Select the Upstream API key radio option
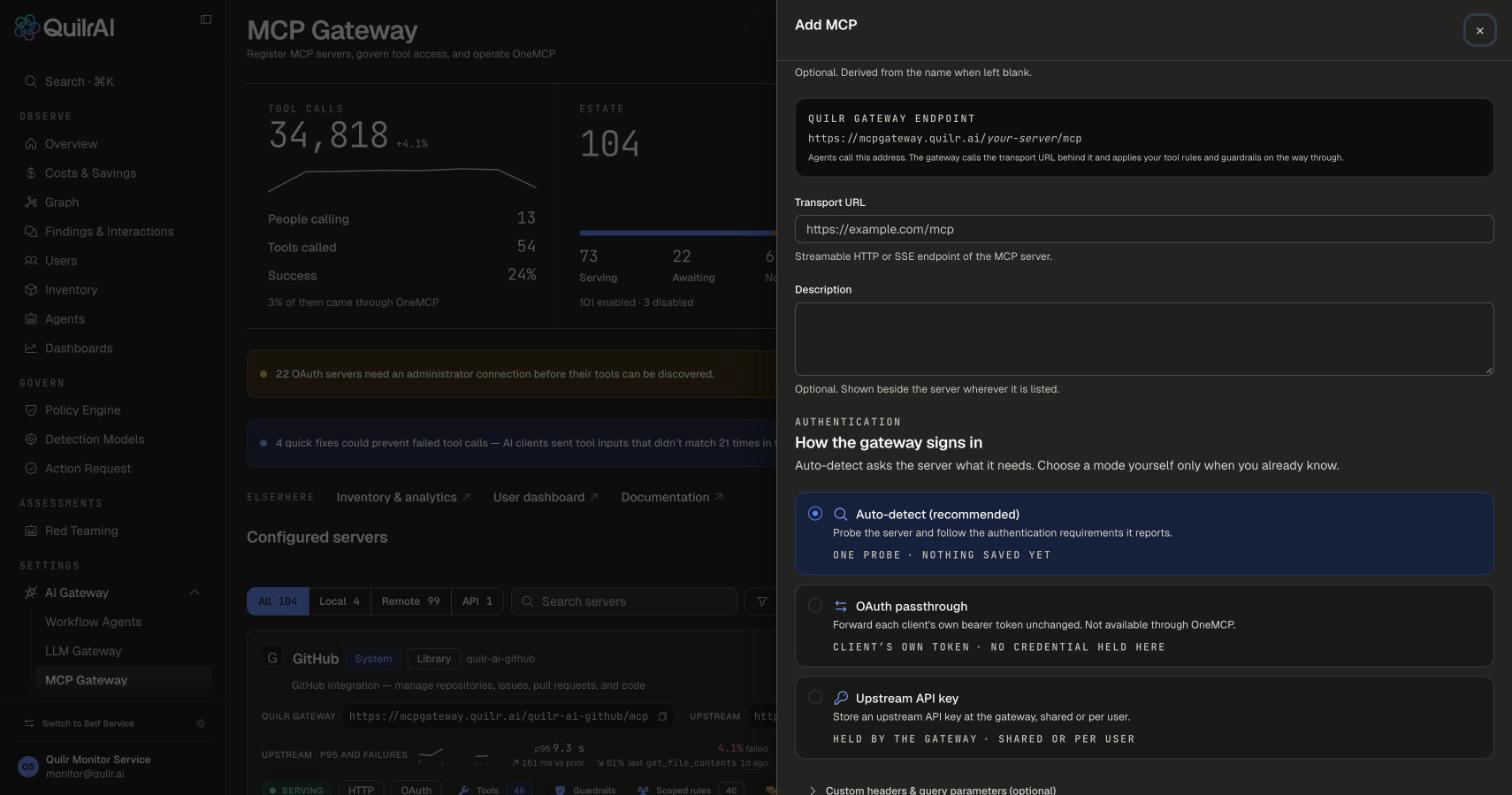 click(815, 698)
